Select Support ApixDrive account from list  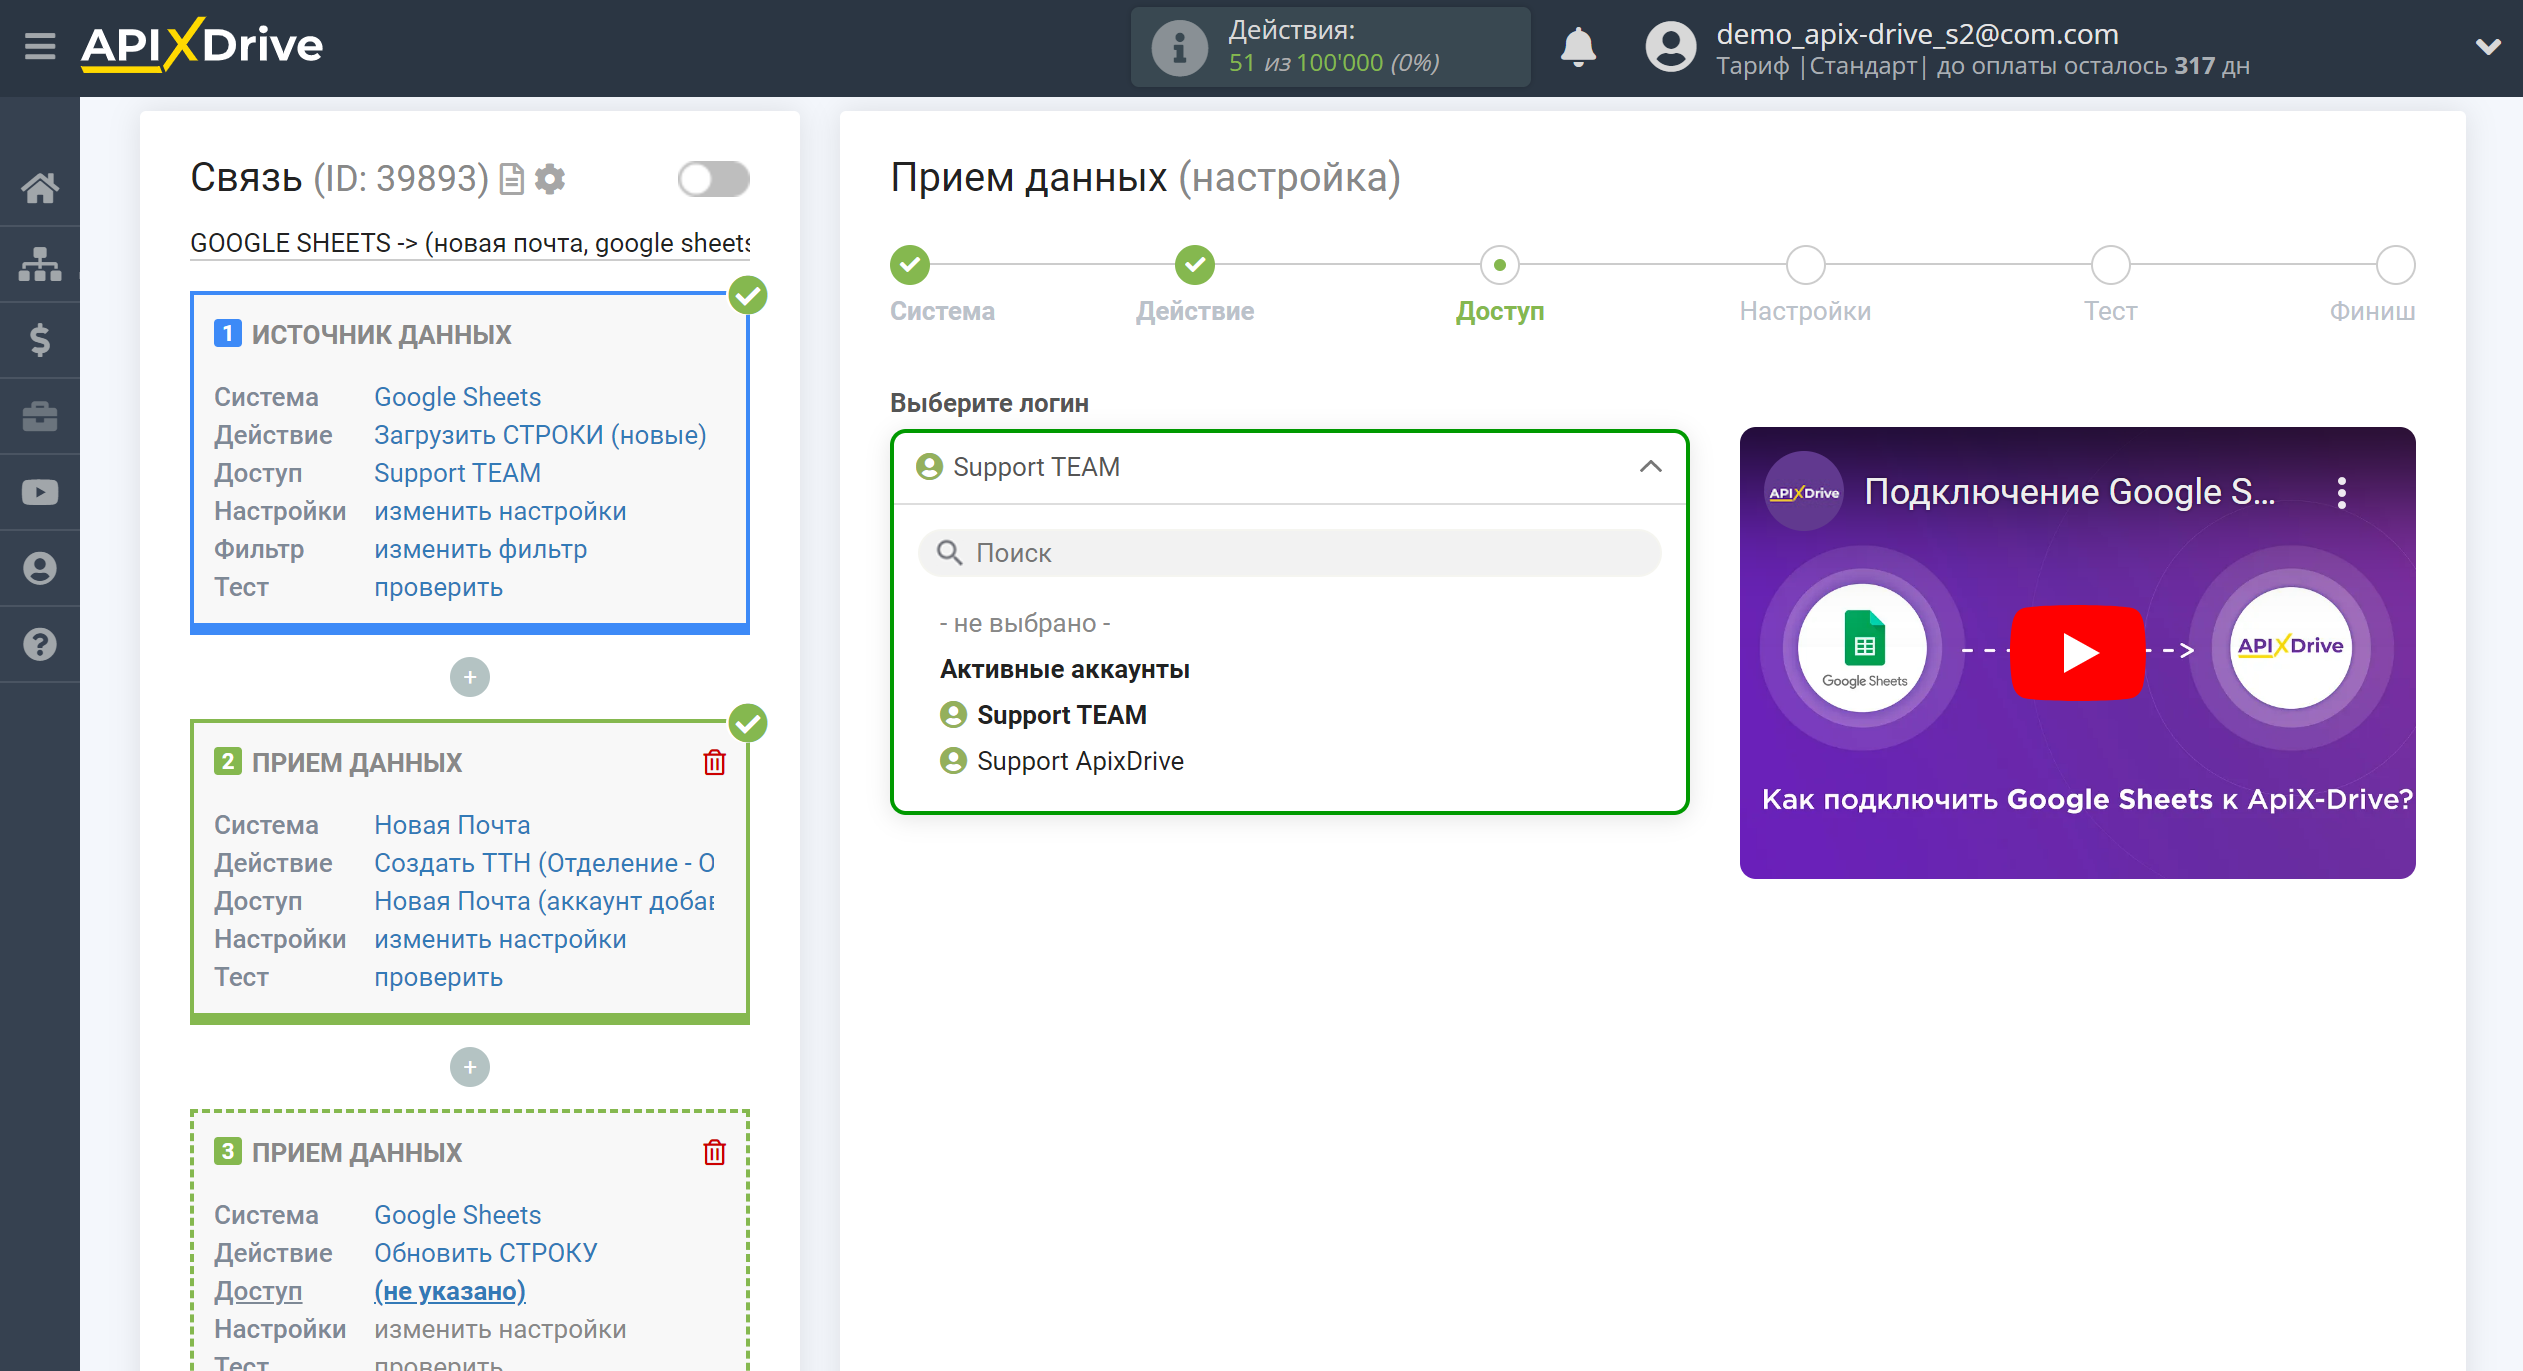[1080, 761]
